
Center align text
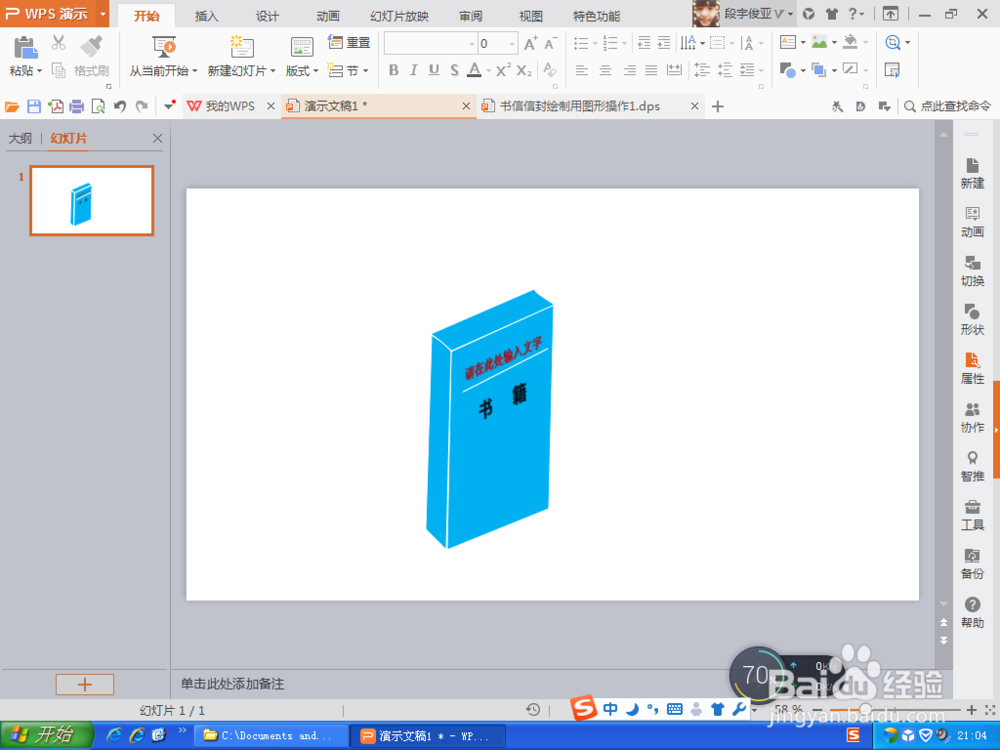coord(605,70)
